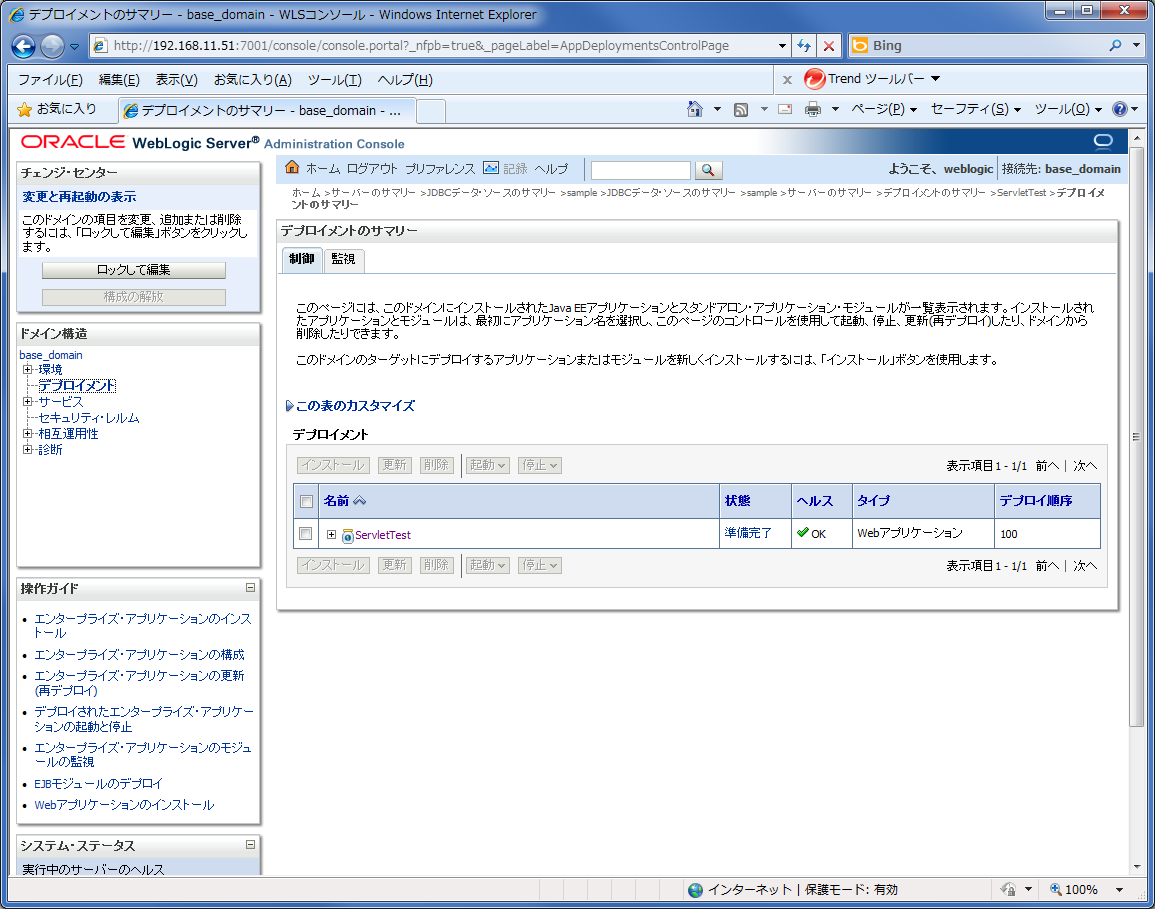Click the Read Mail toolbar icon
Viewport: 1155px width, 909px height.
(785, 109)
